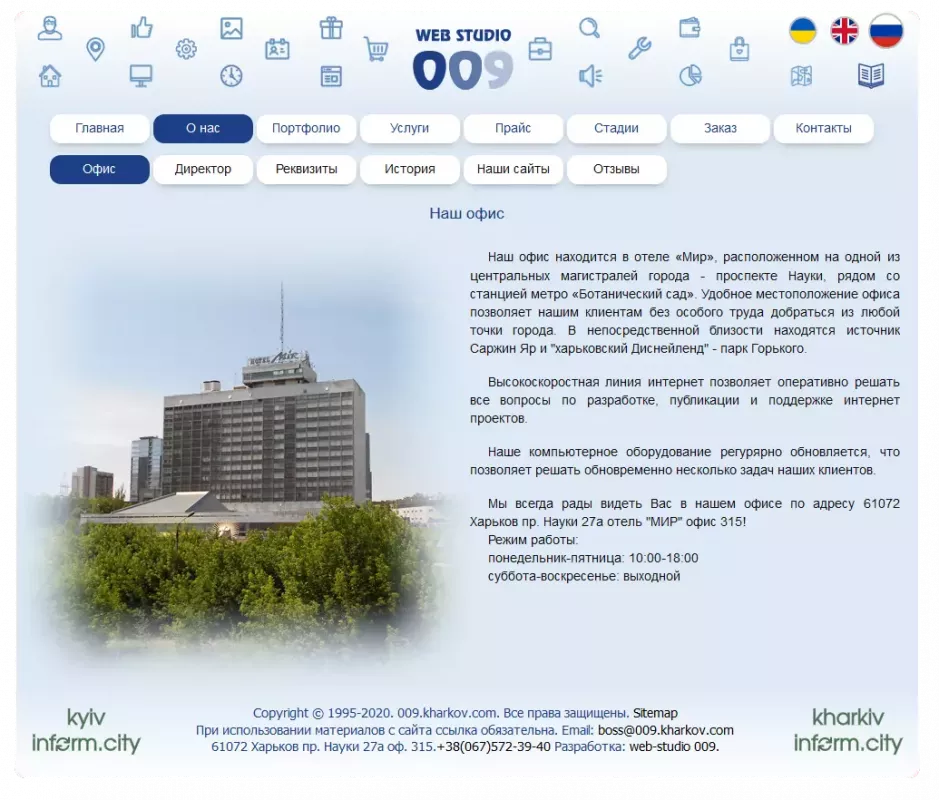Viewport: 939px width, 800px height.
Task: Navigate to the Контакты page
Action: pos(823,129)
